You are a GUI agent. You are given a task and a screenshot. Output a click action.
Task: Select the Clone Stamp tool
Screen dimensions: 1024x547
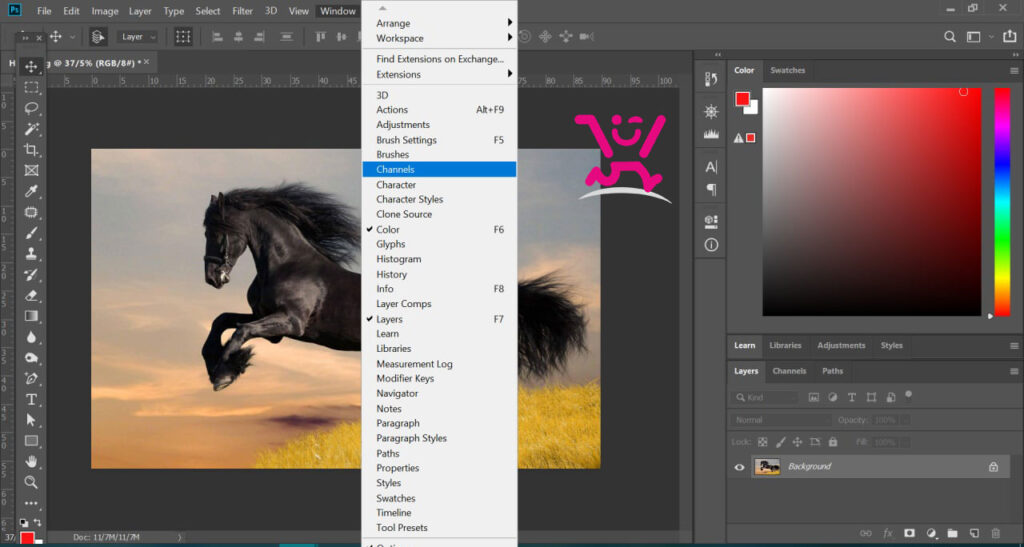coord(31,254)
